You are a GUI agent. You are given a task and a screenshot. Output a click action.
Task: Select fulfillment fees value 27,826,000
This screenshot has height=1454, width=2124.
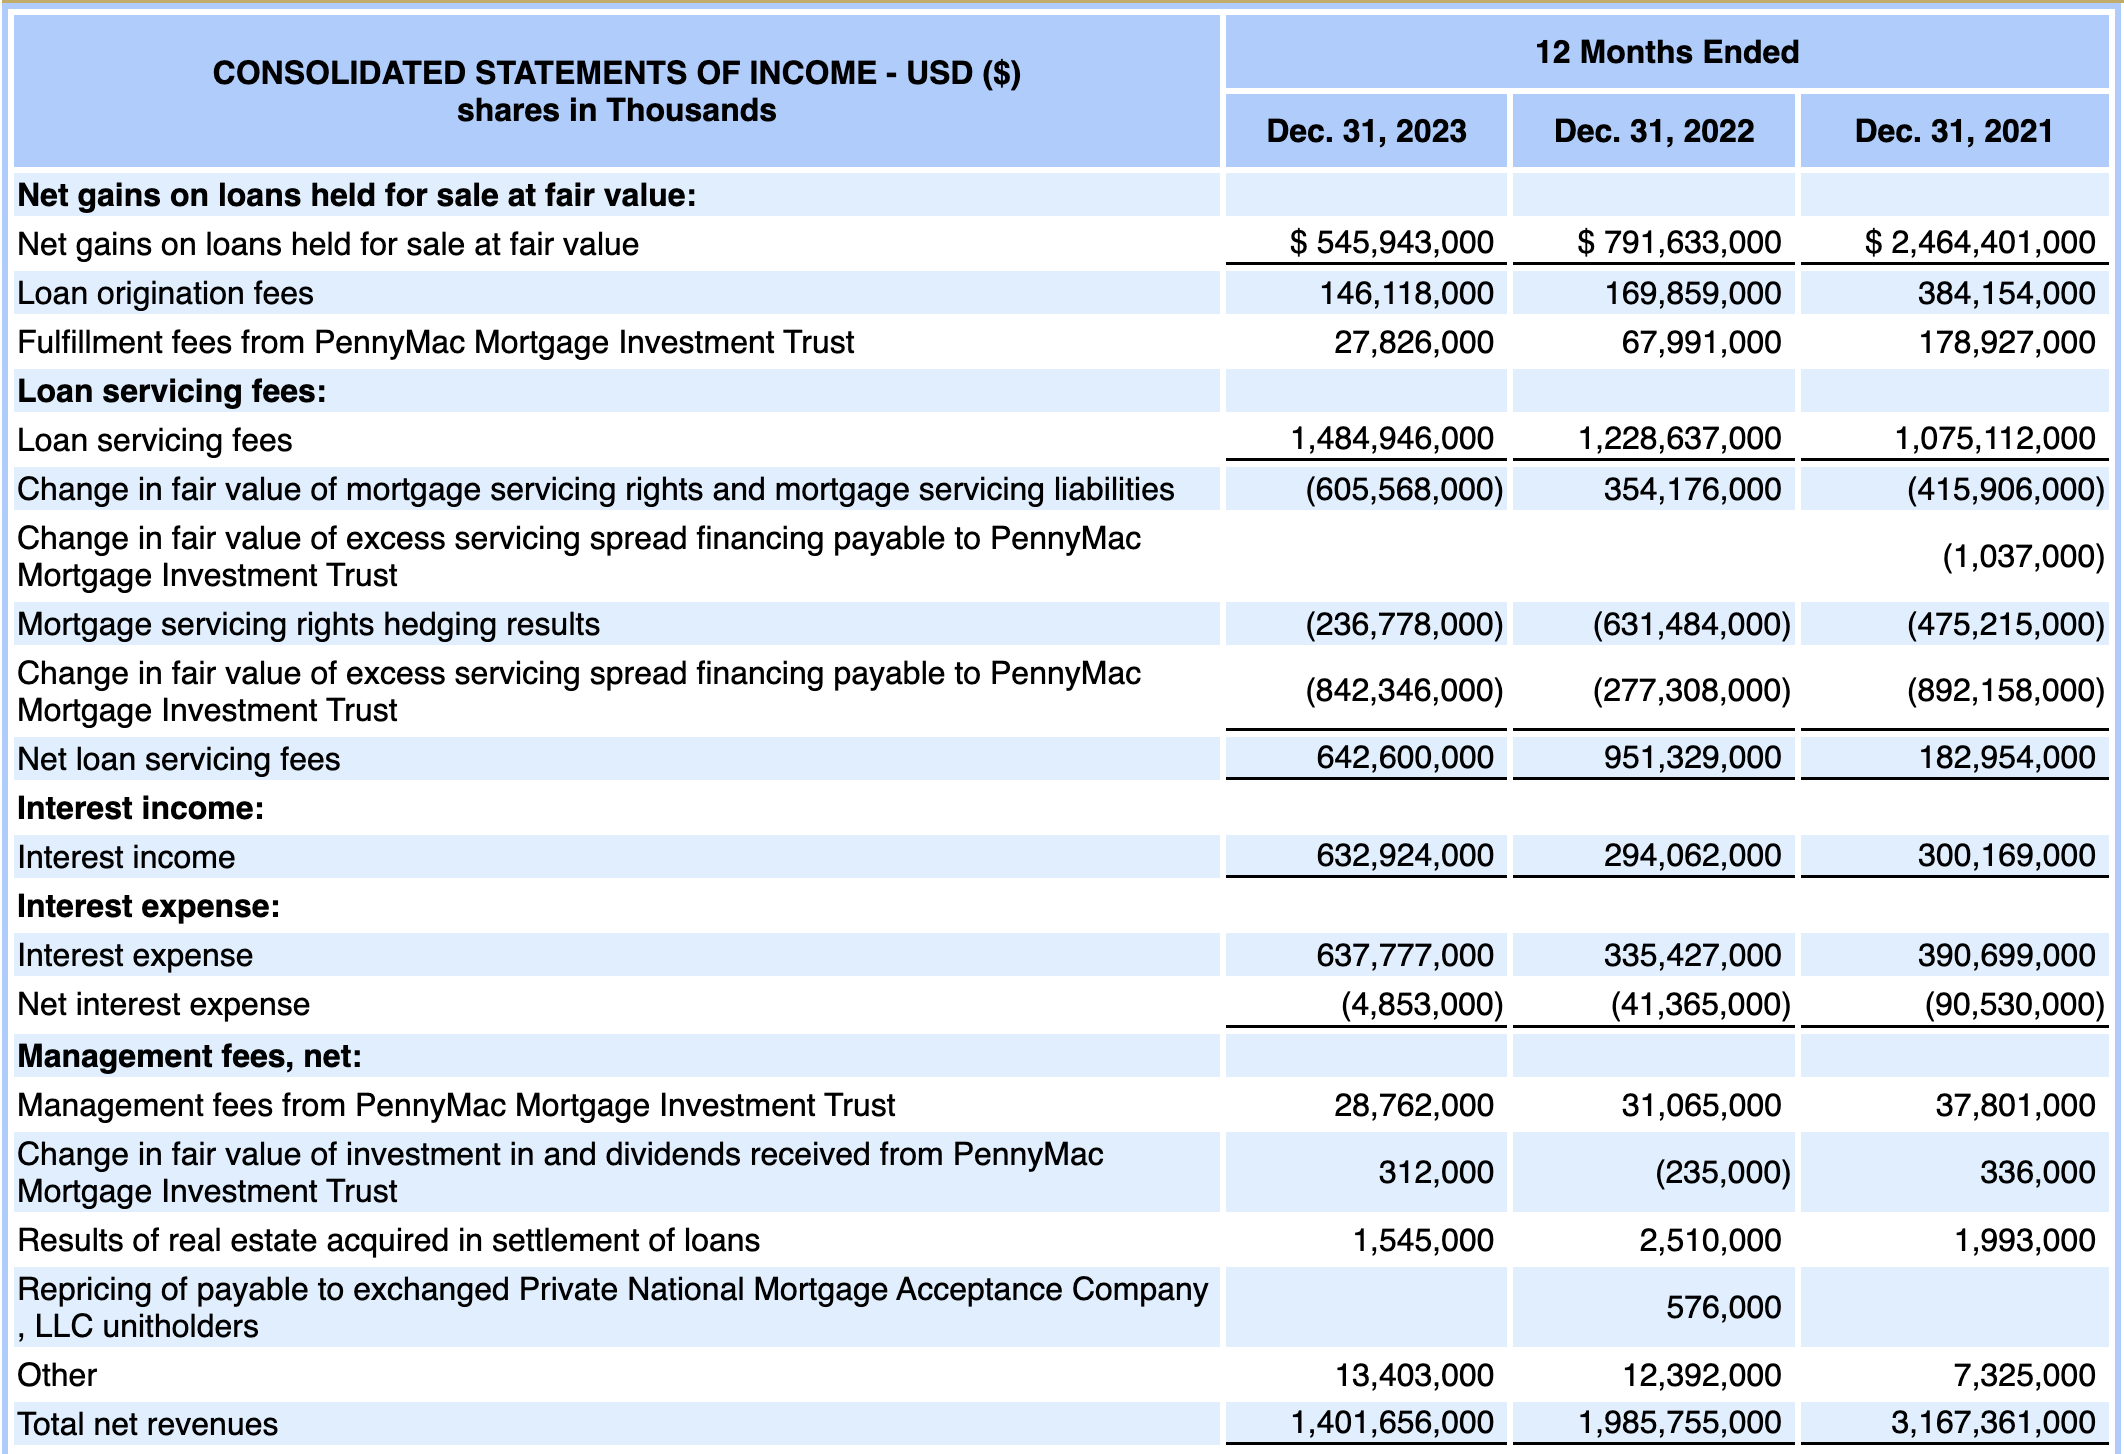(x=1414, y=342)
